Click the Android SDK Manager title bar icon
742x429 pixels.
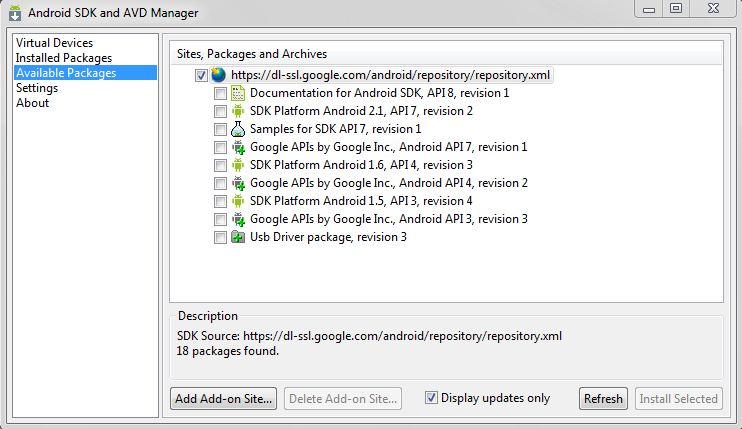click(x=15, y=13)
